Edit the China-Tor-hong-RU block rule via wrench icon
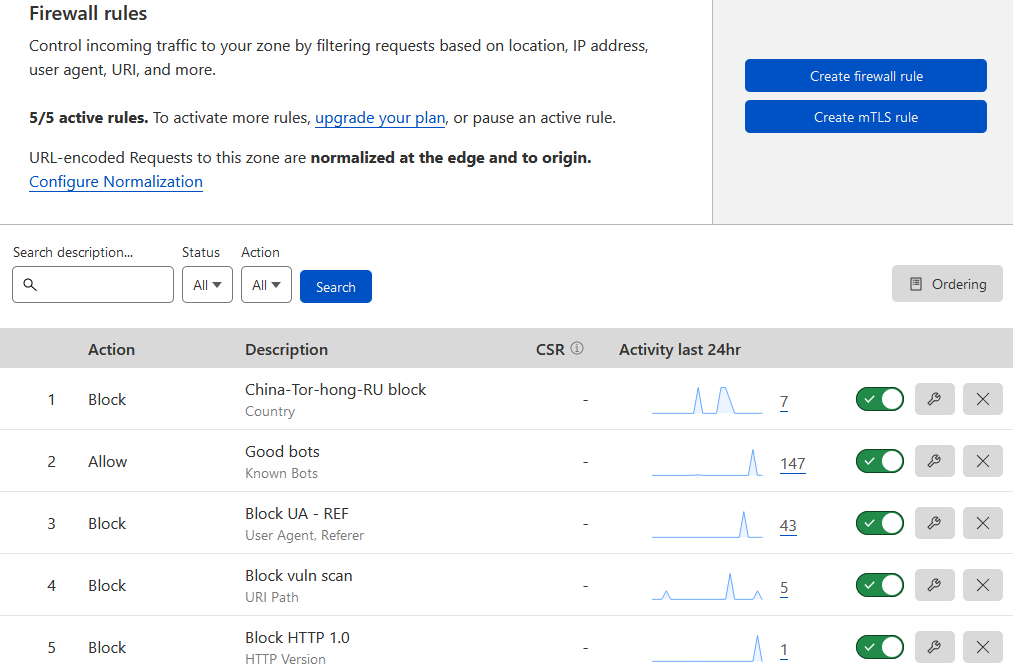1013x672 pixels. point(934,400)
